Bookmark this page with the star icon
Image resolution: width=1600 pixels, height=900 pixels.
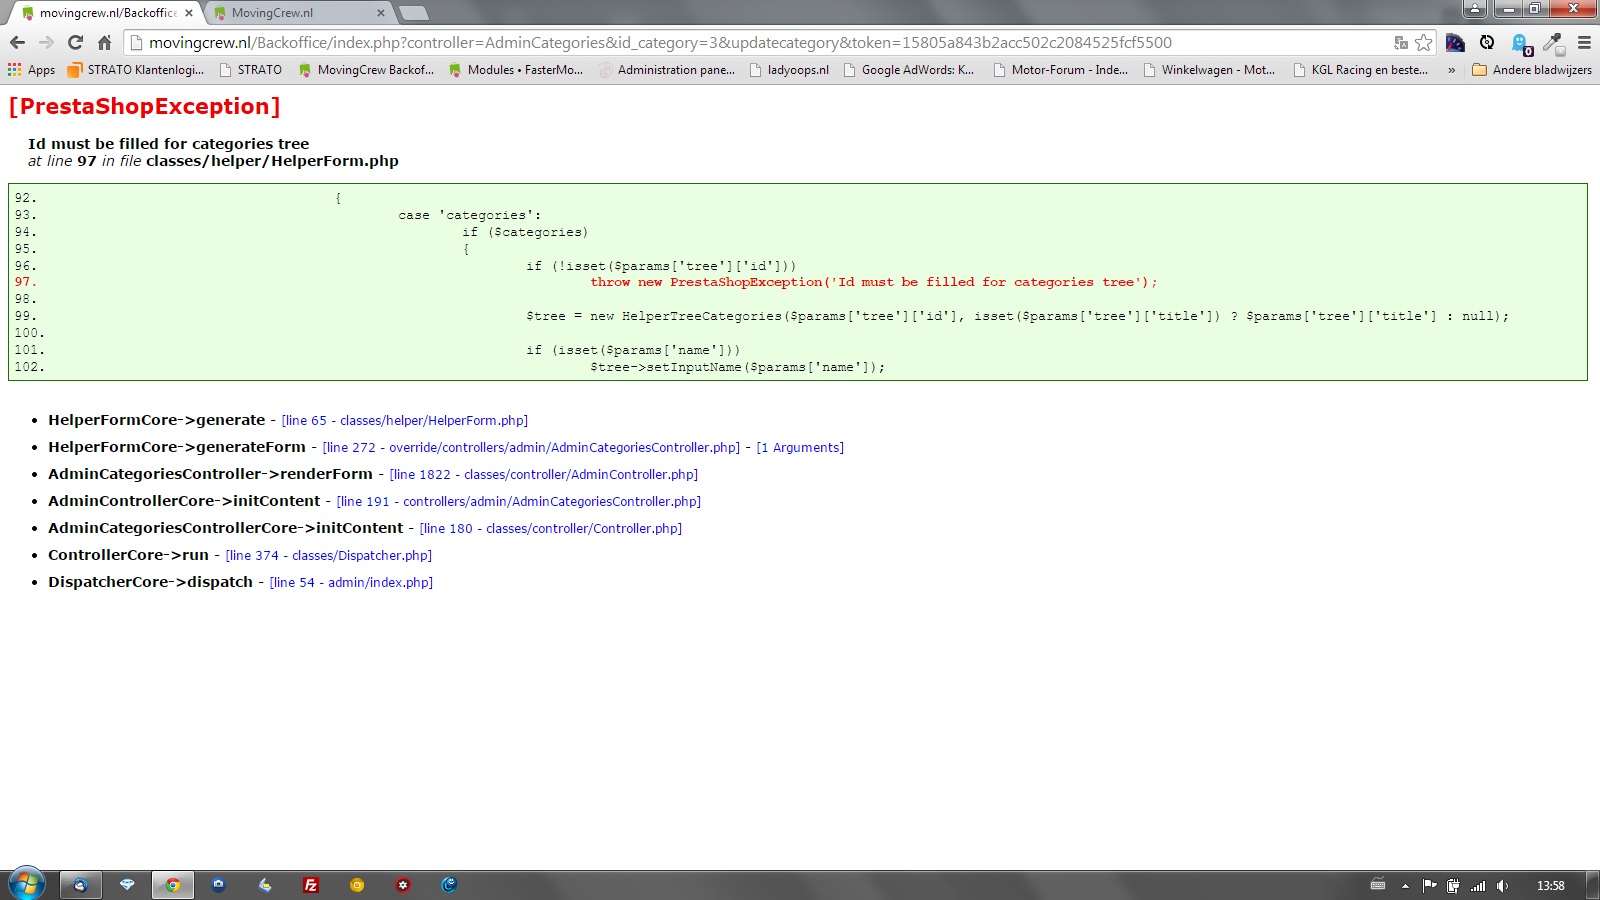(1423, 43)
